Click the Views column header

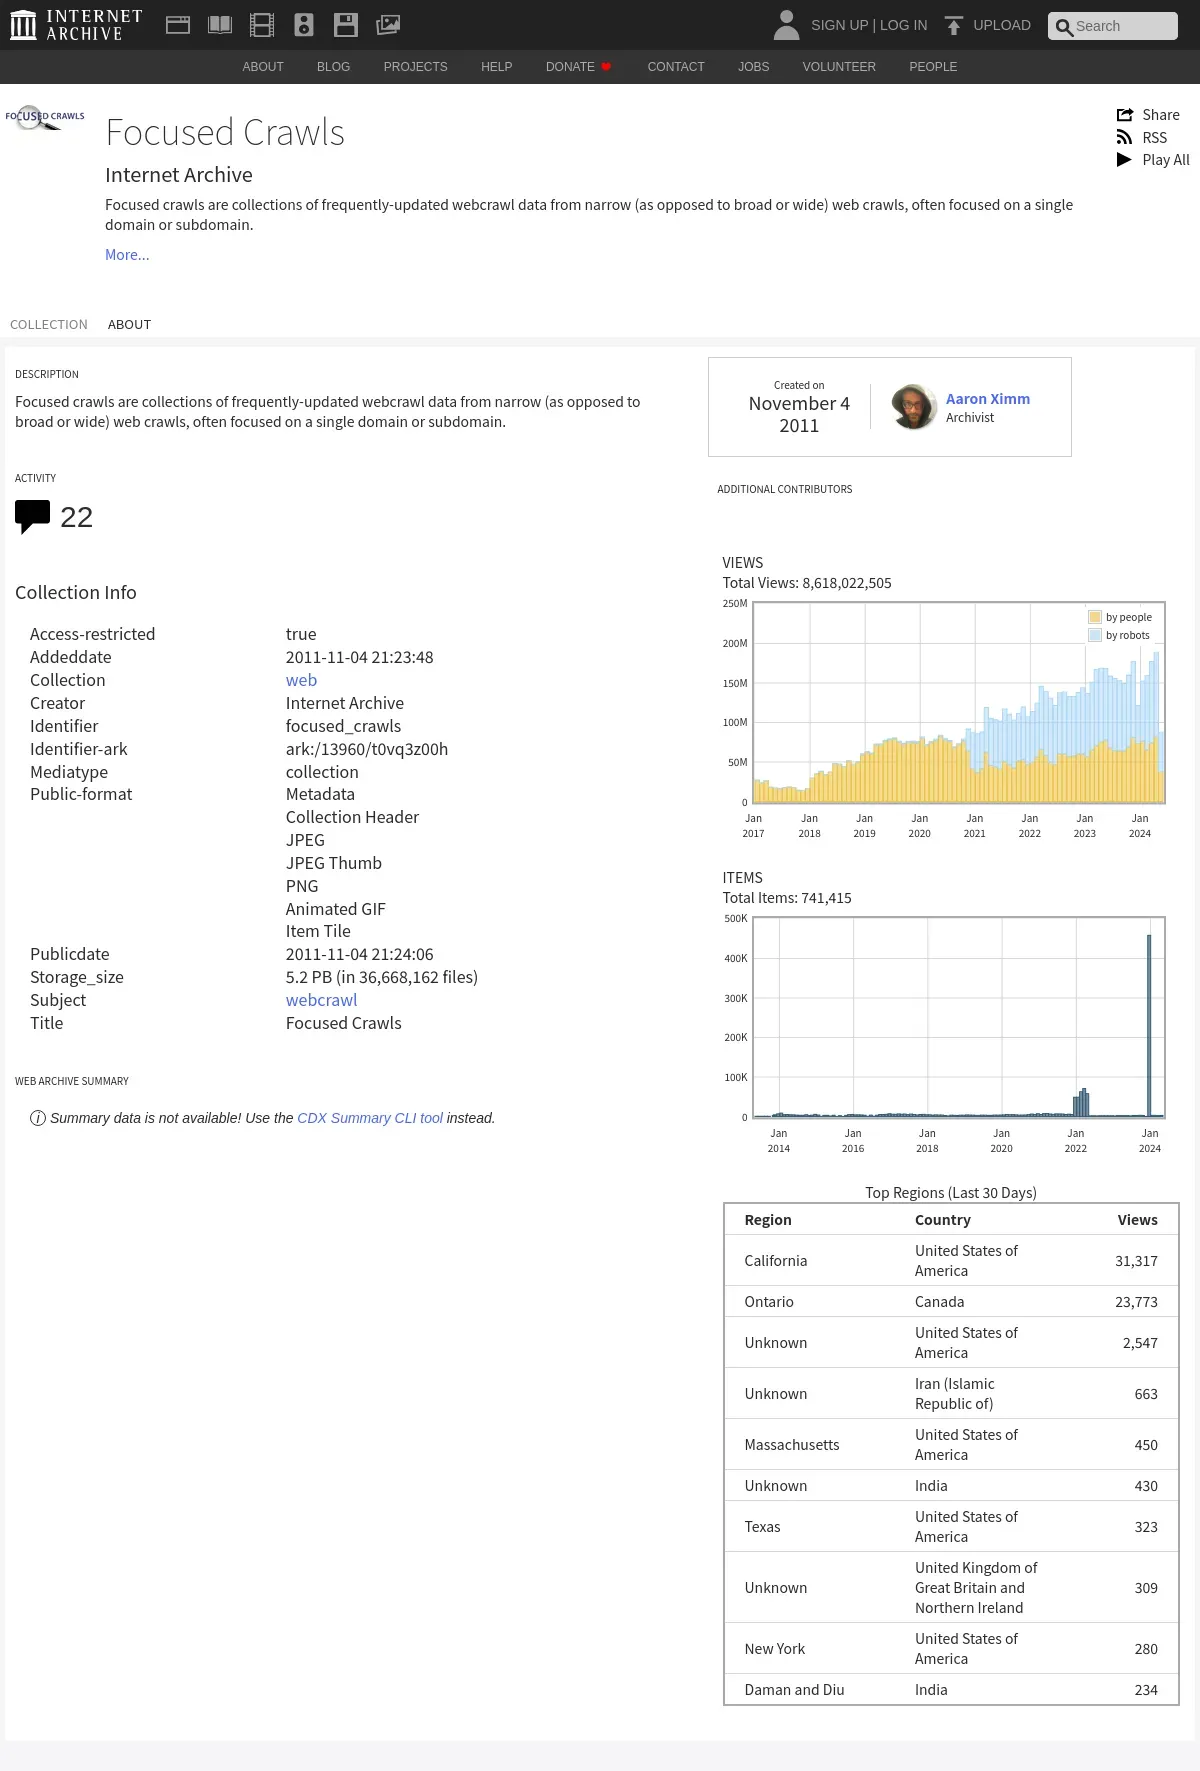1138,1220
